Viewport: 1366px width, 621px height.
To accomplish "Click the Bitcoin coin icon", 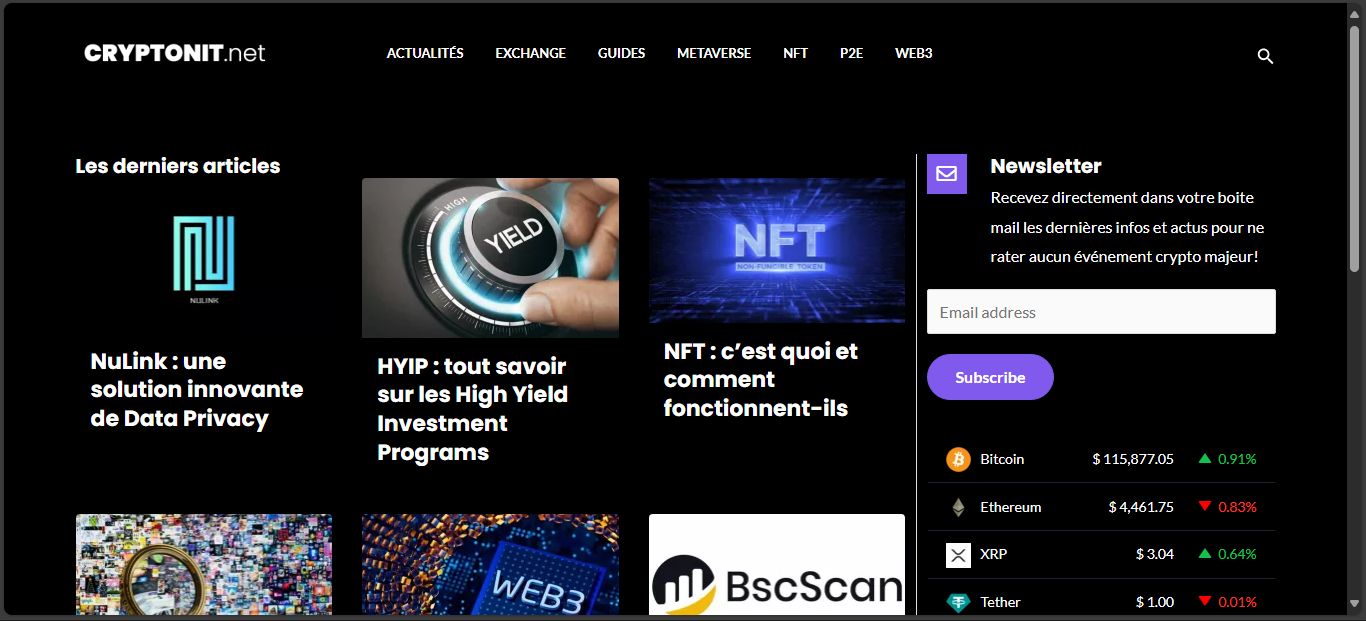I will (958, 459).
